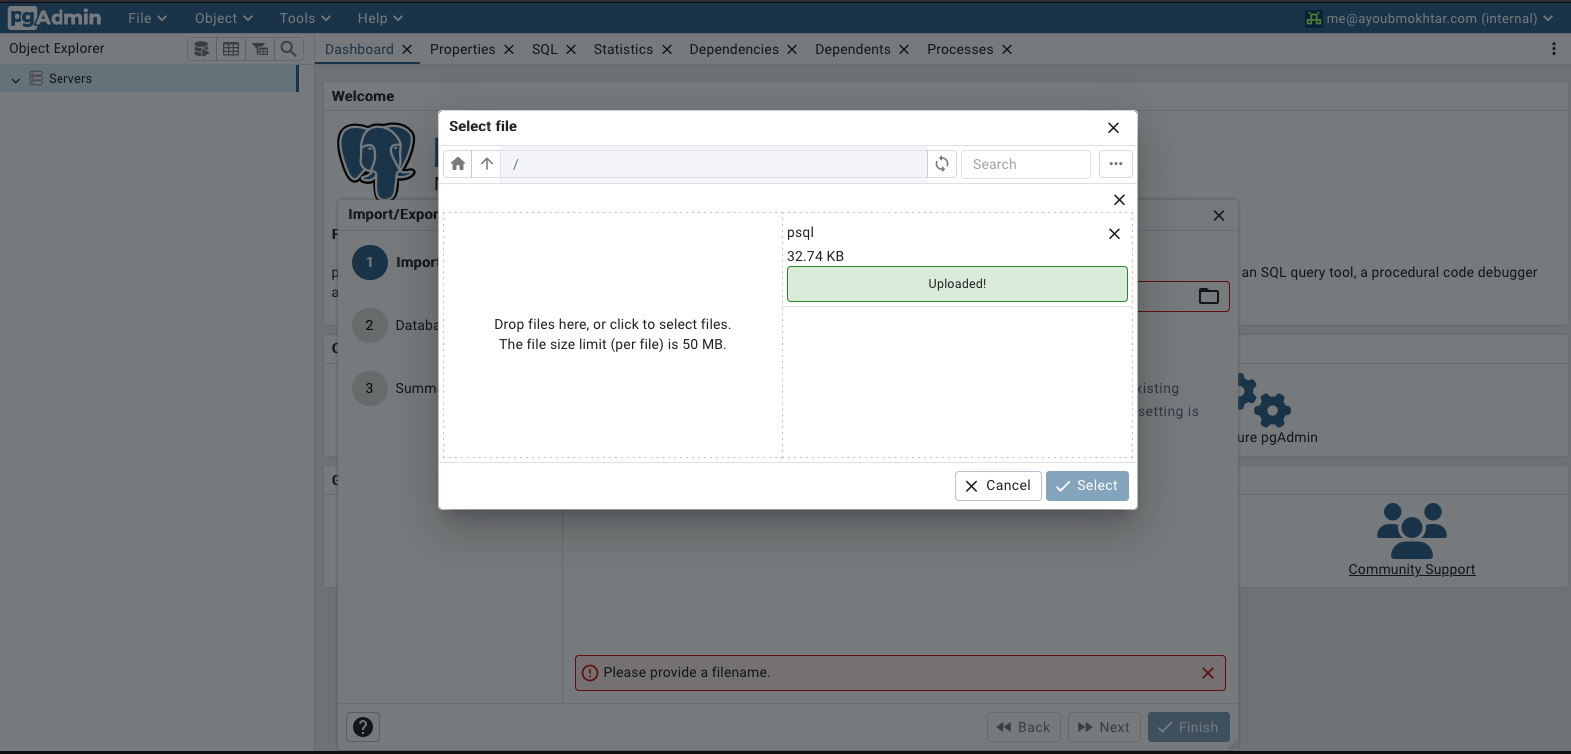The image size is (1571, 754).
Task: Close the Processes tab
Action: [1007, 50]
